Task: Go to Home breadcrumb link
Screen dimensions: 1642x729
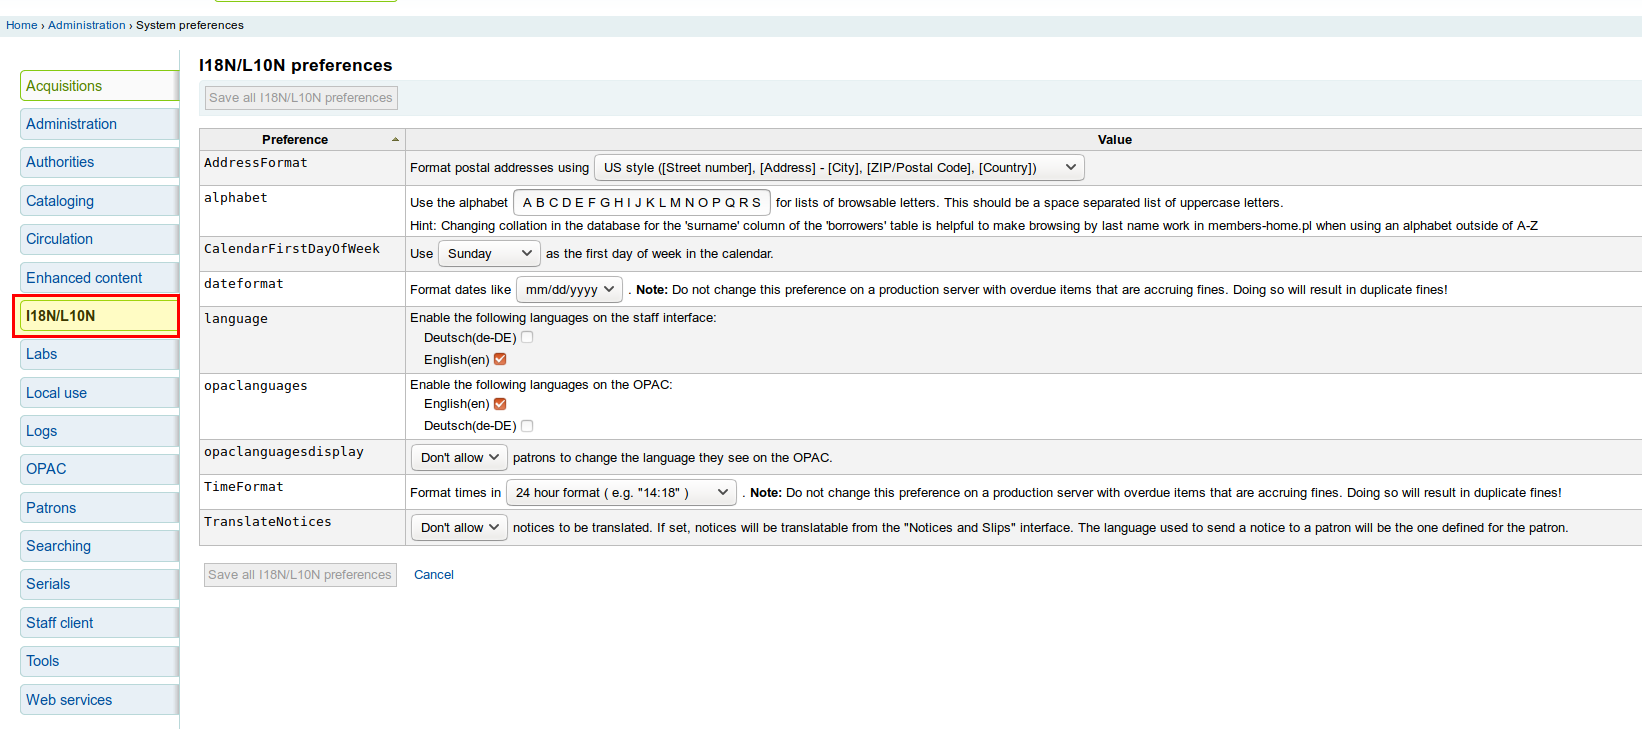Action: pos(22,25)
